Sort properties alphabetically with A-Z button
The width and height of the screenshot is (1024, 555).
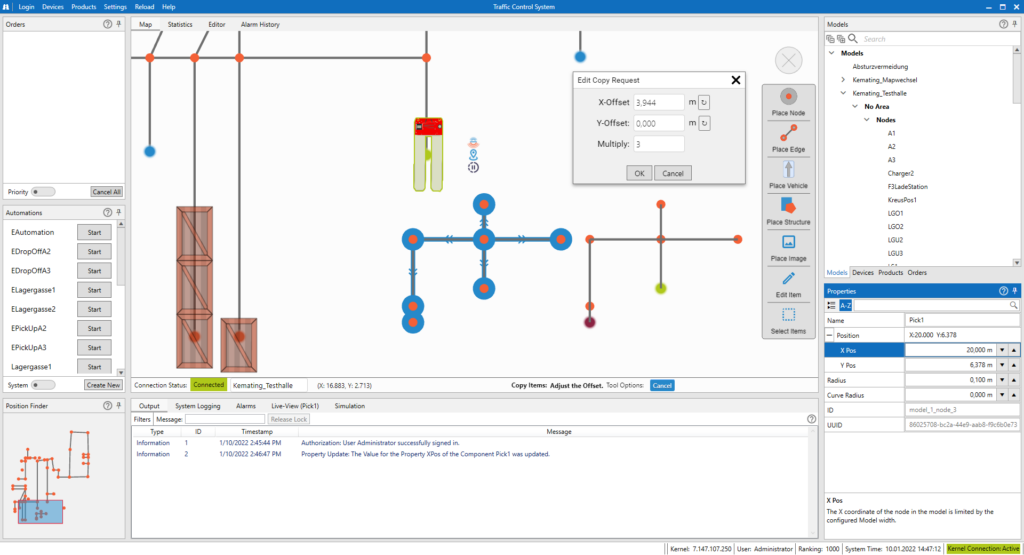[x=845, y=305]
